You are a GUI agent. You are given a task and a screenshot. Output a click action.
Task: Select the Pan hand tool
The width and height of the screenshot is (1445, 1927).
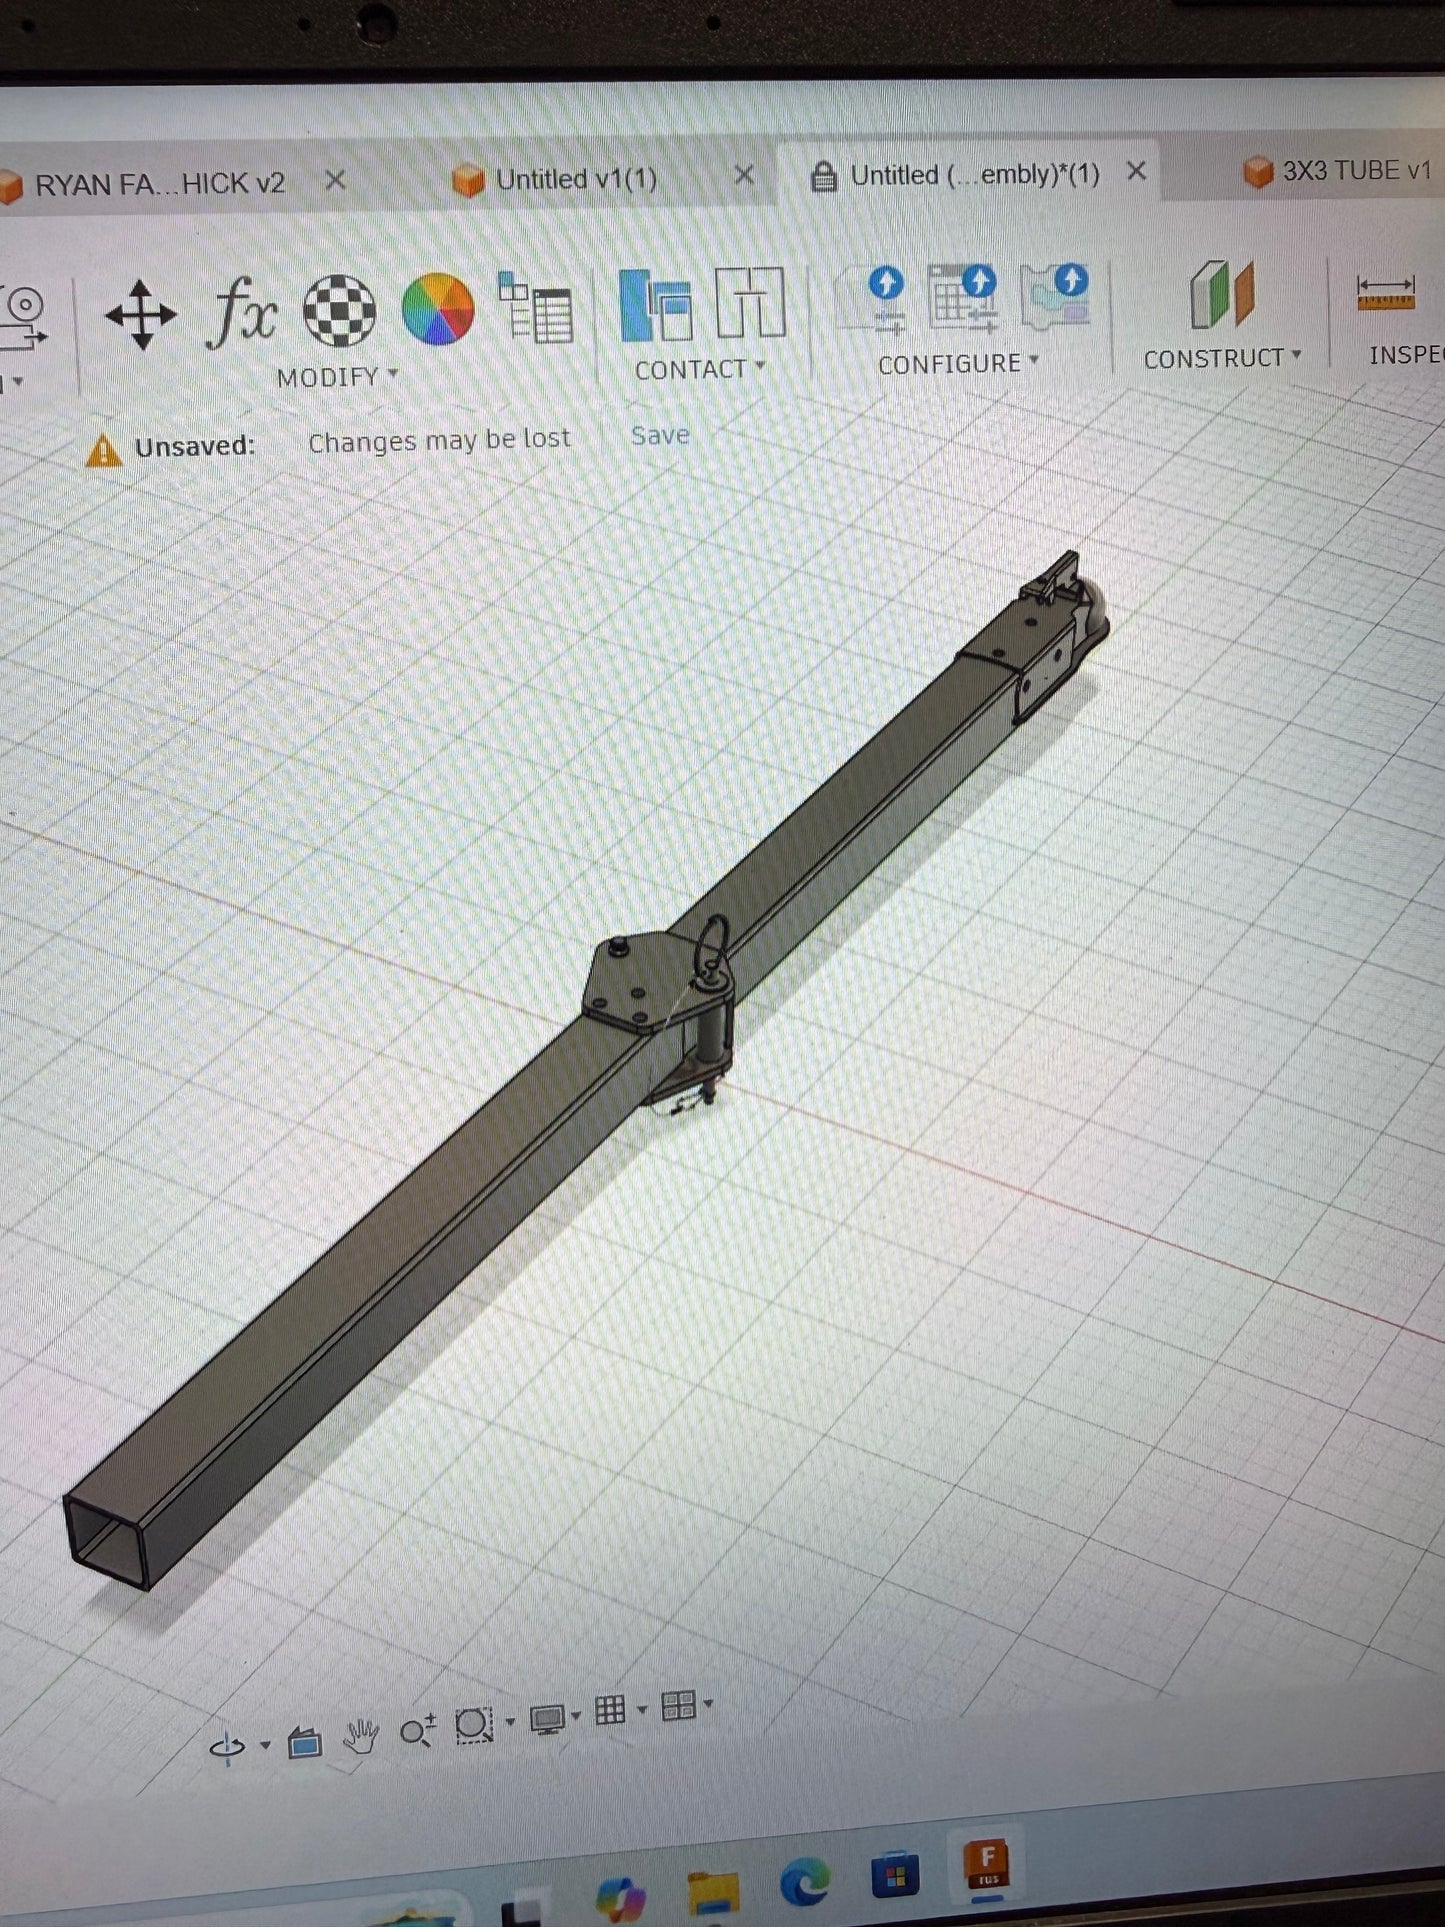click(360, 1737)
